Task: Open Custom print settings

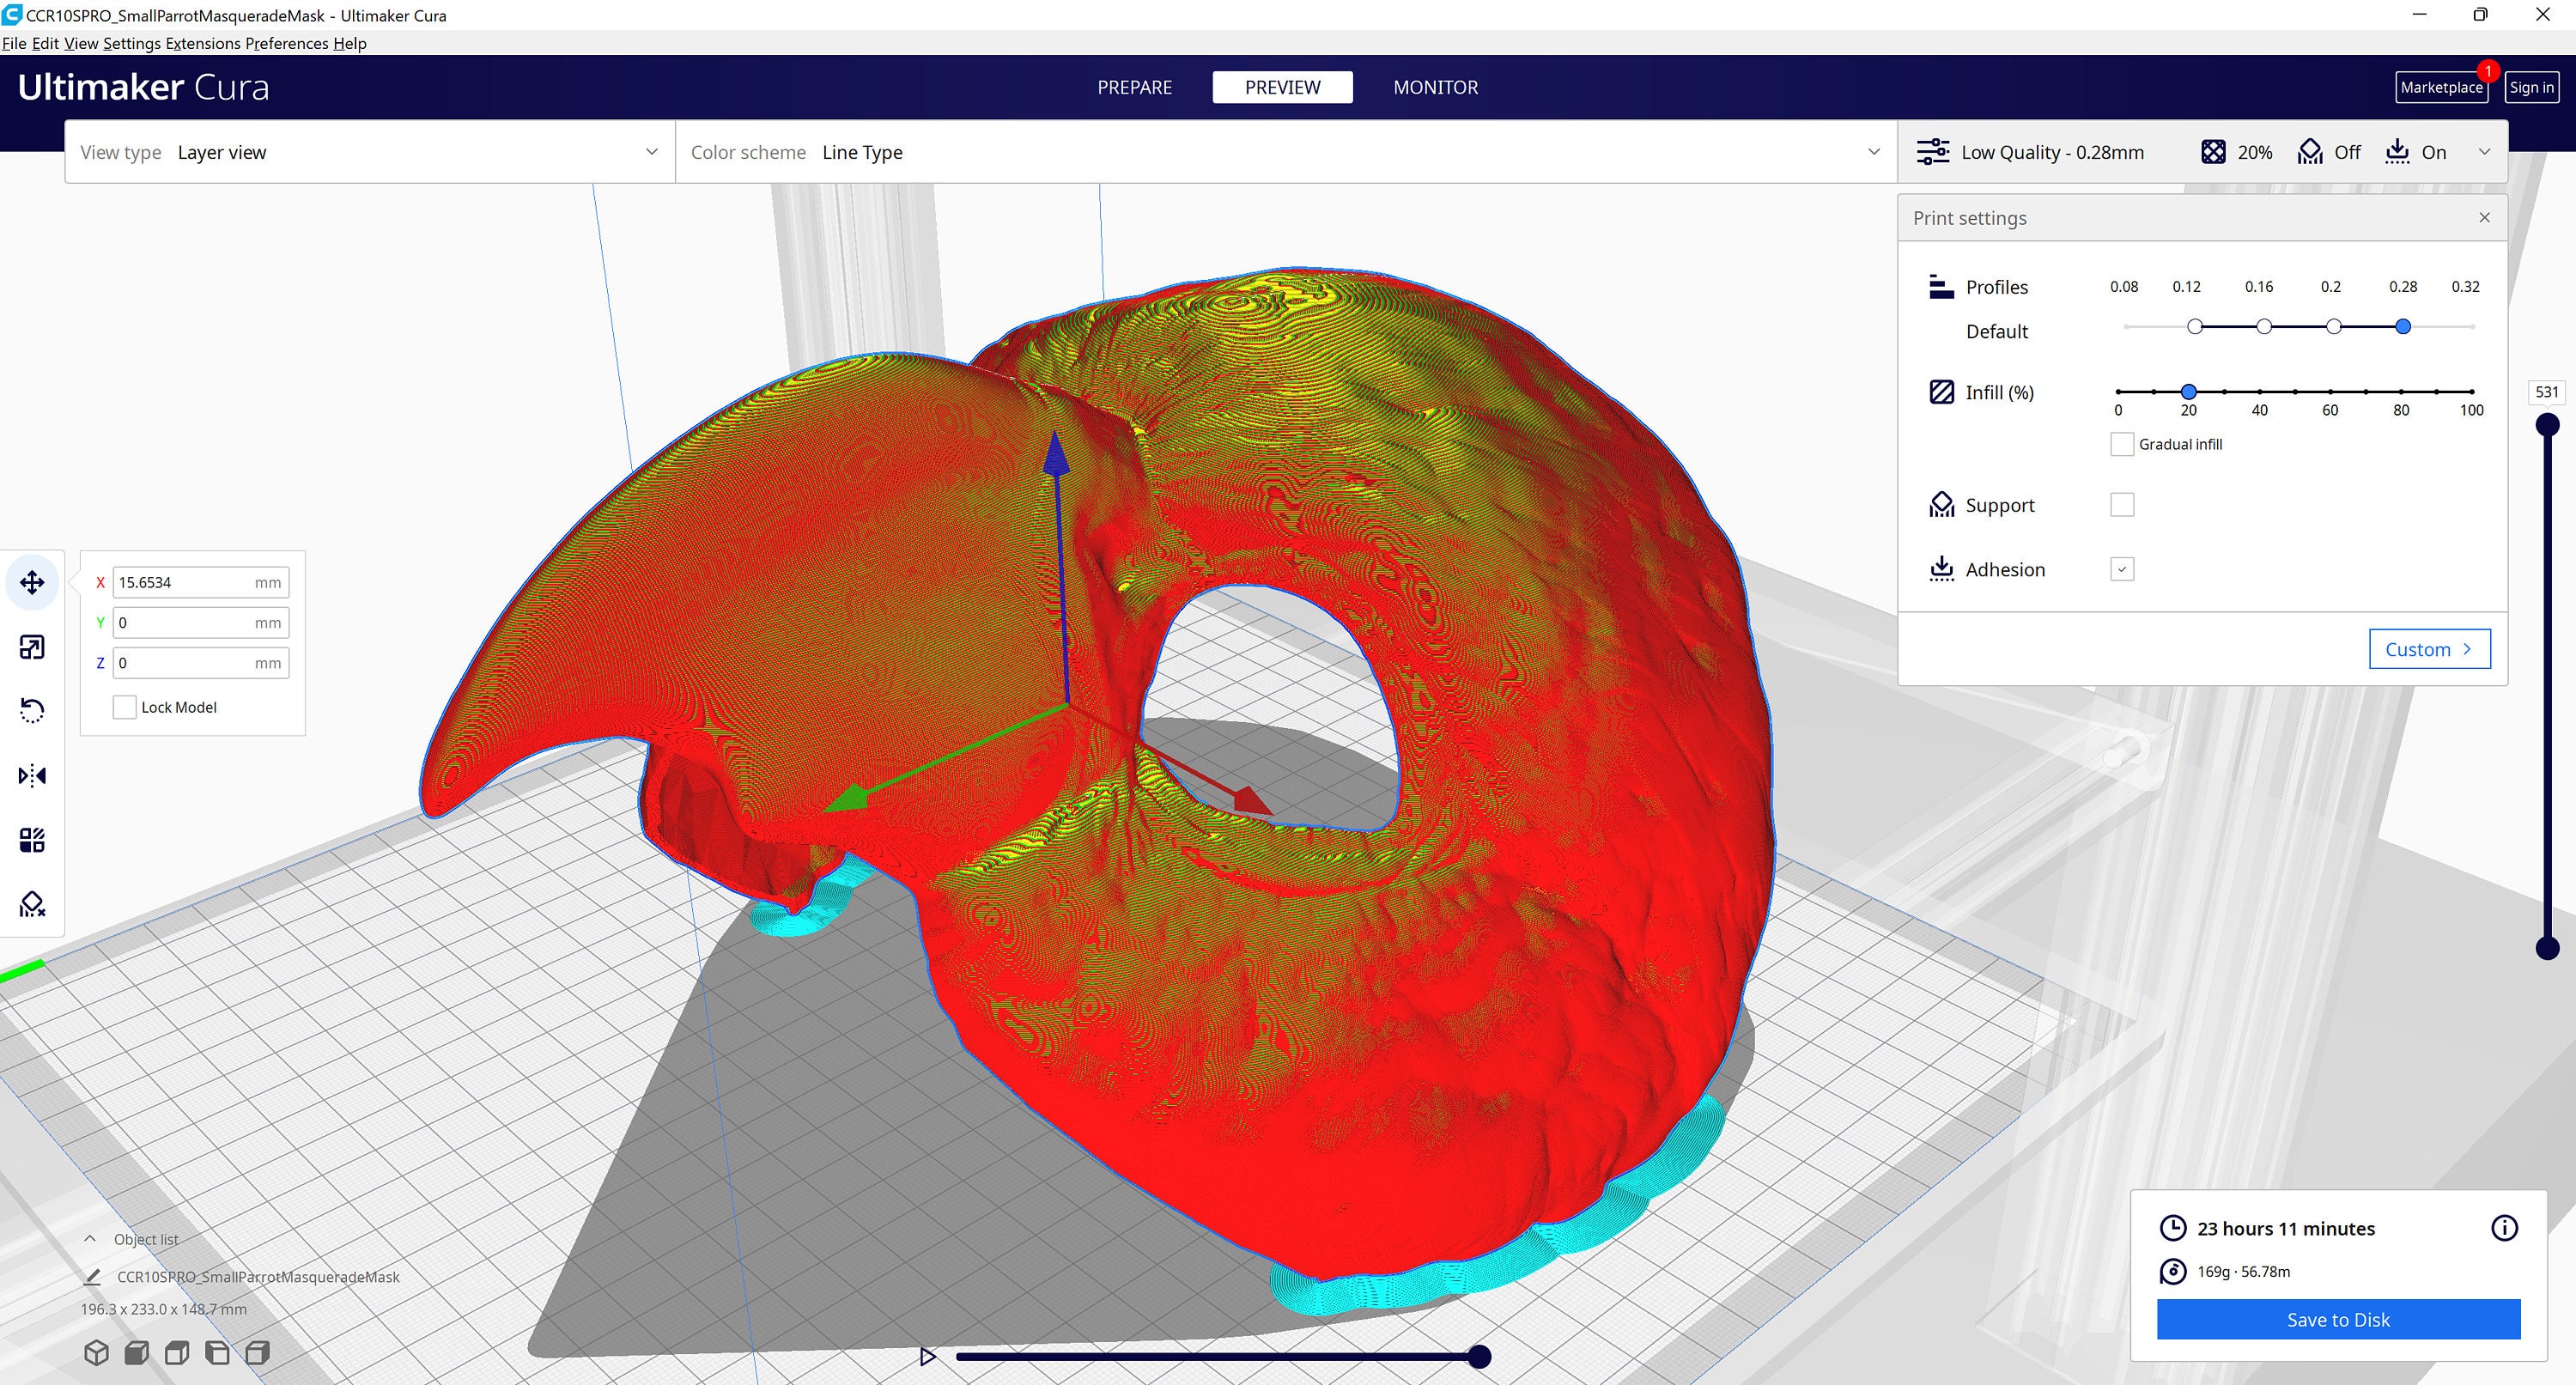Action: pos(2429,648)
